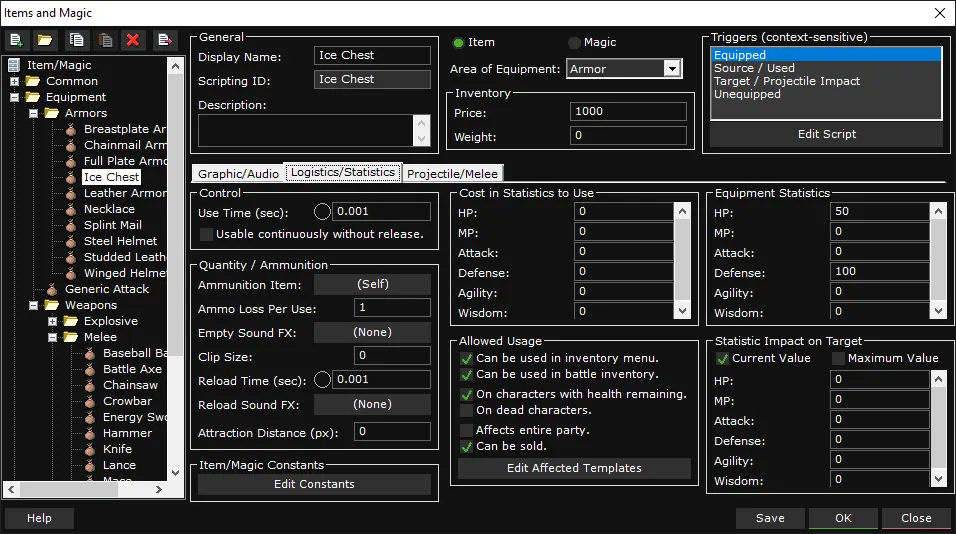Click the Battle Axe item icon

(x=90, y=369)
